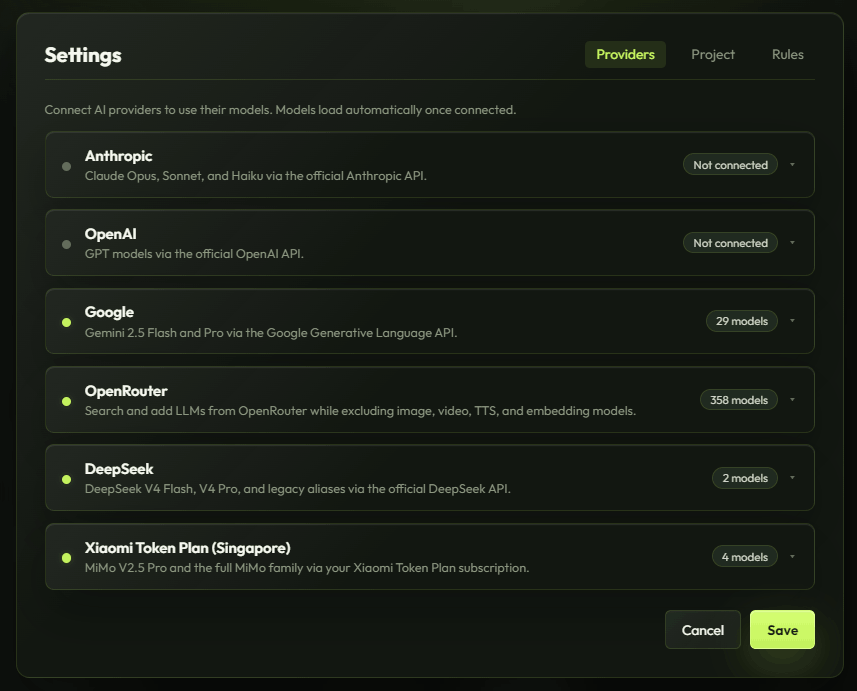The image size is (857, 691).
Task: Expand the Xiaomi Token Plan row arrow
Action: [x=792, y=557]
